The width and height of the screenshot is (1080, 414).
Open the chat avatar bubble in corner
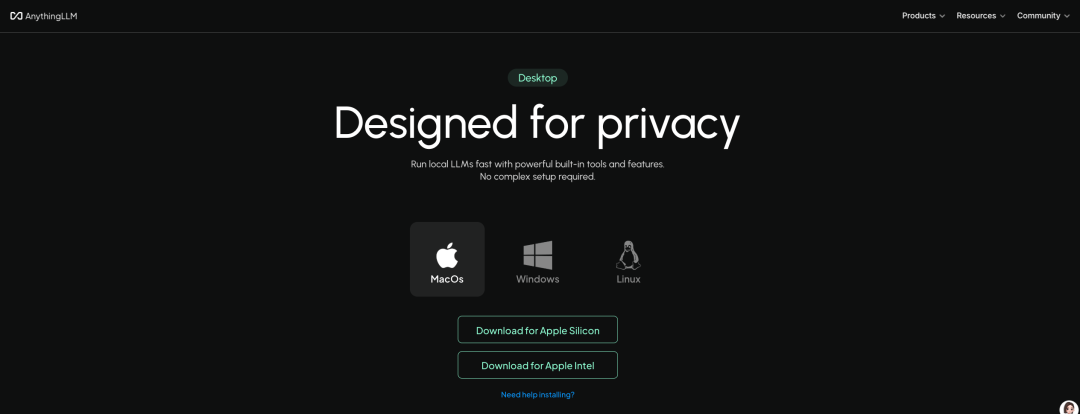(1068, 408)
